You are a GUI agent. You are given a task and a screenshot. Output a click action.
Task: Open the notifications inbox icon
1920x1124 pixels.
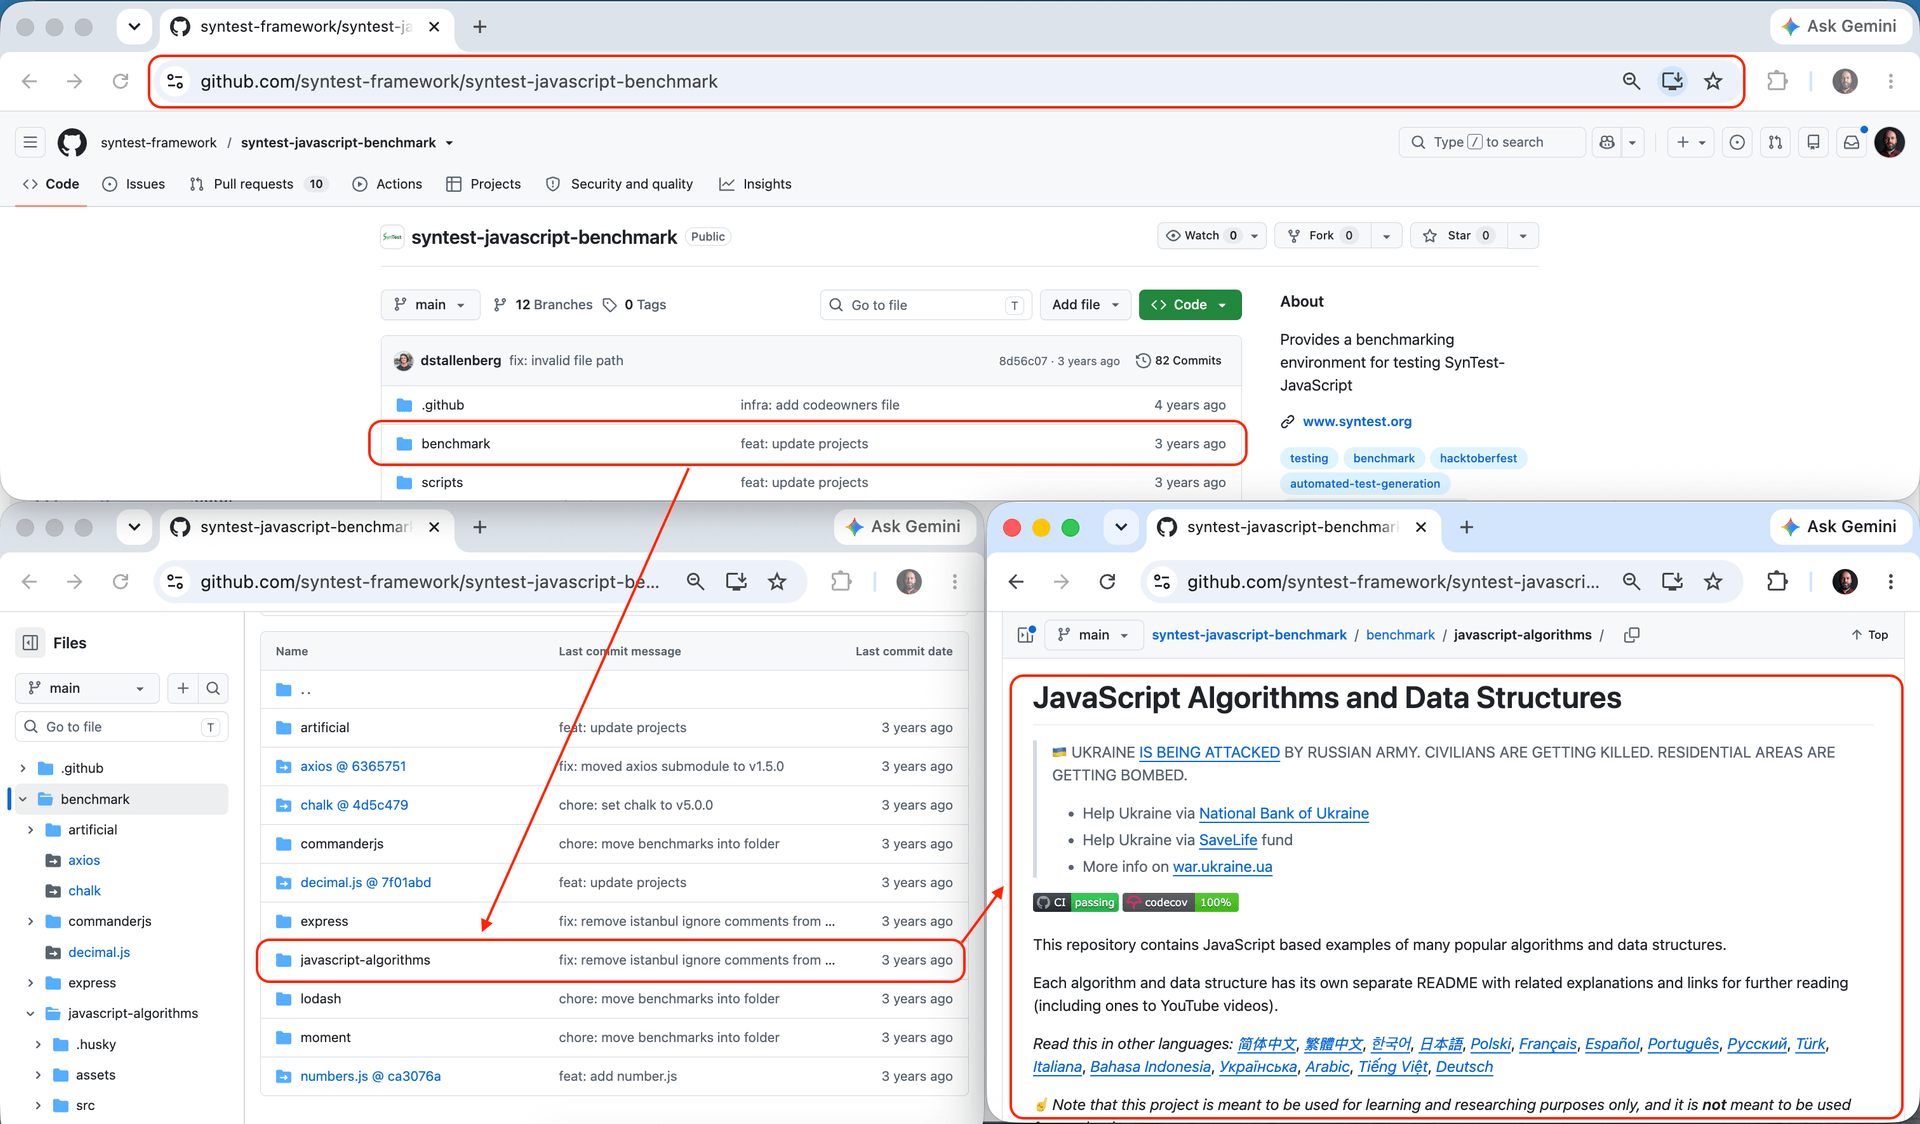point(1851,142)
